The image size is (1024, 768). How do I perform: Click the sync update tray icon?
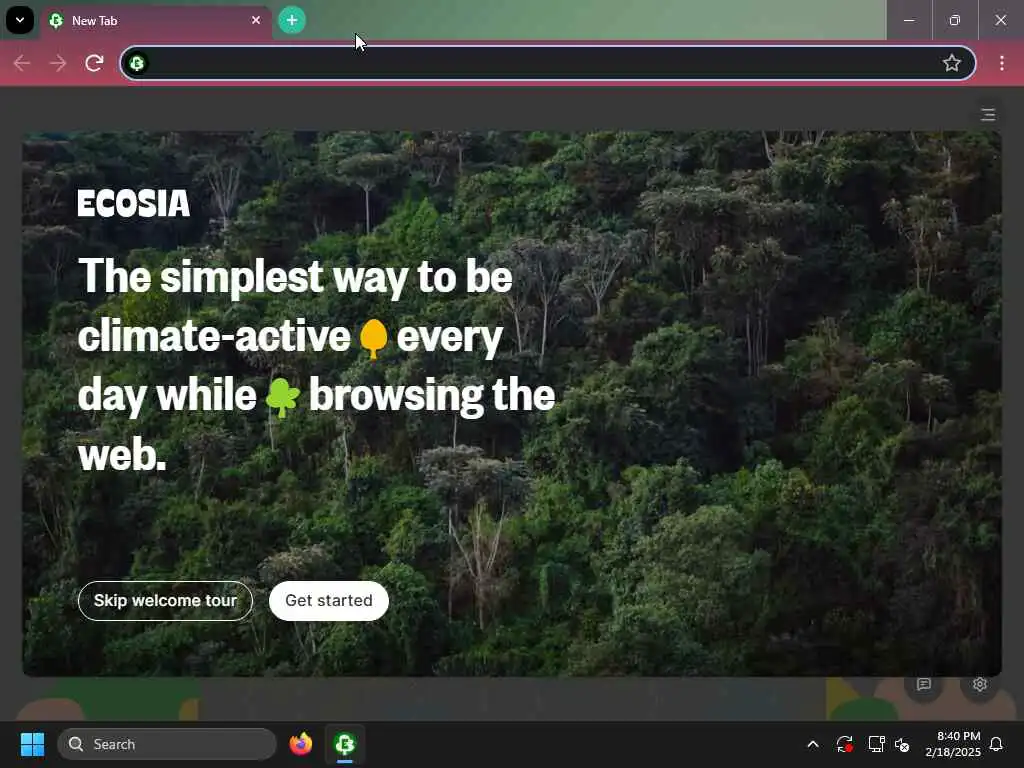coord(844,744)
